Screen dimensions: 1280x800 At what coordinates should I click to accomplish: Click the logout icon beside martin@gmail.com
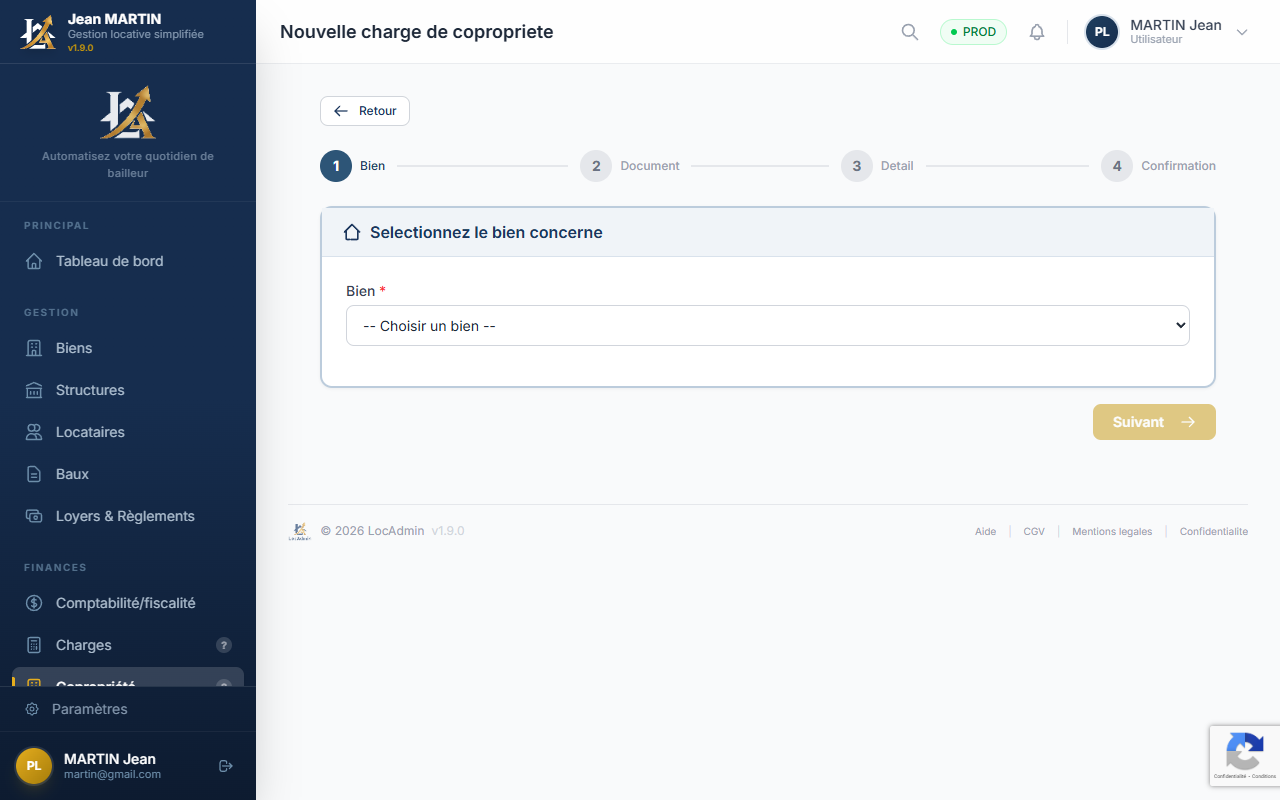(x=226, y=766)
